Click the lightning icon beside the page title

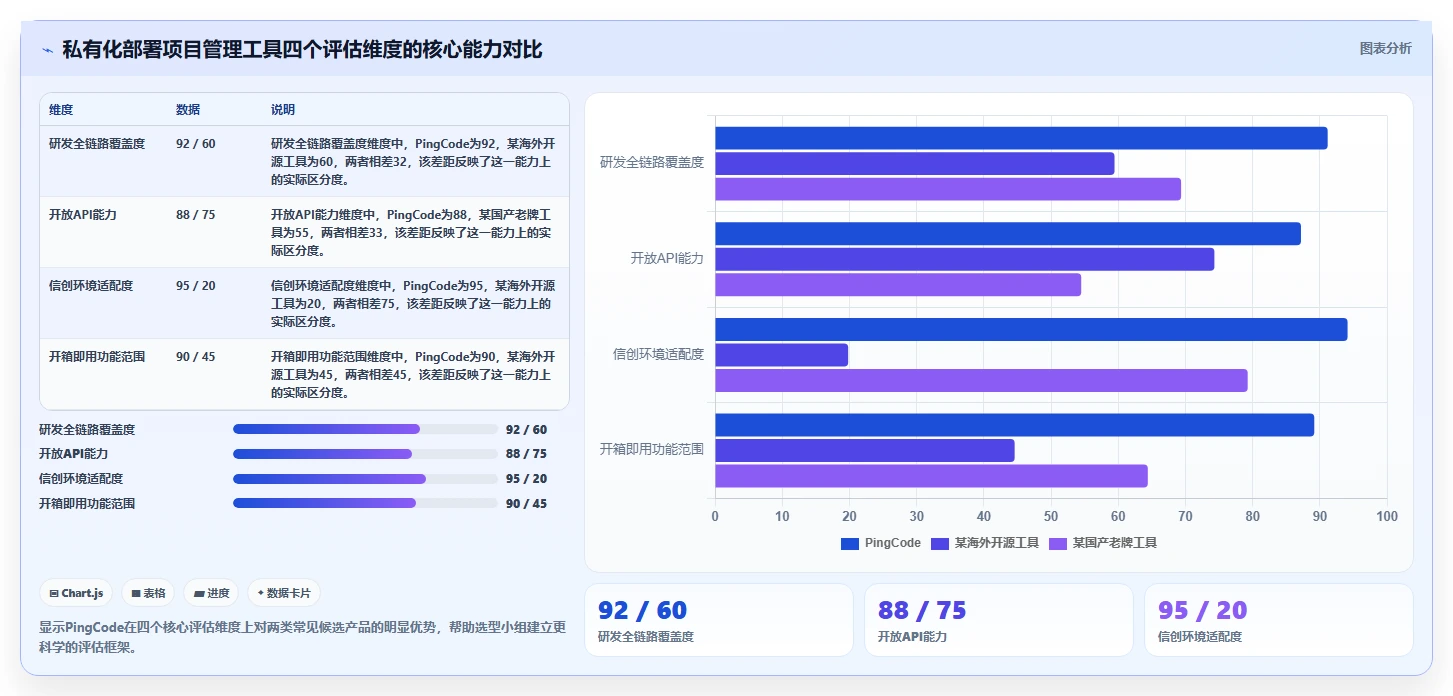[47, 50]
